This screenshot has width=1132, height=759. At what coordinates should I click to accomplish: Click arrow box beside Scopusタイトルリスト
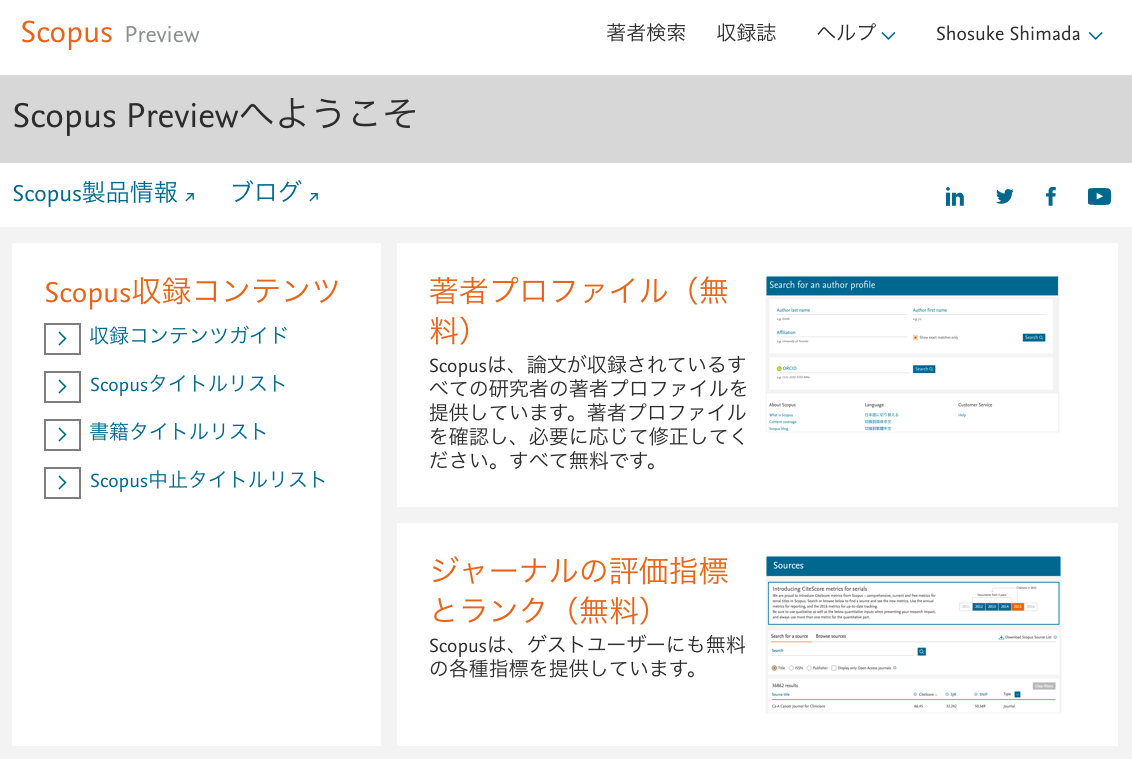(x=62, y=386)
